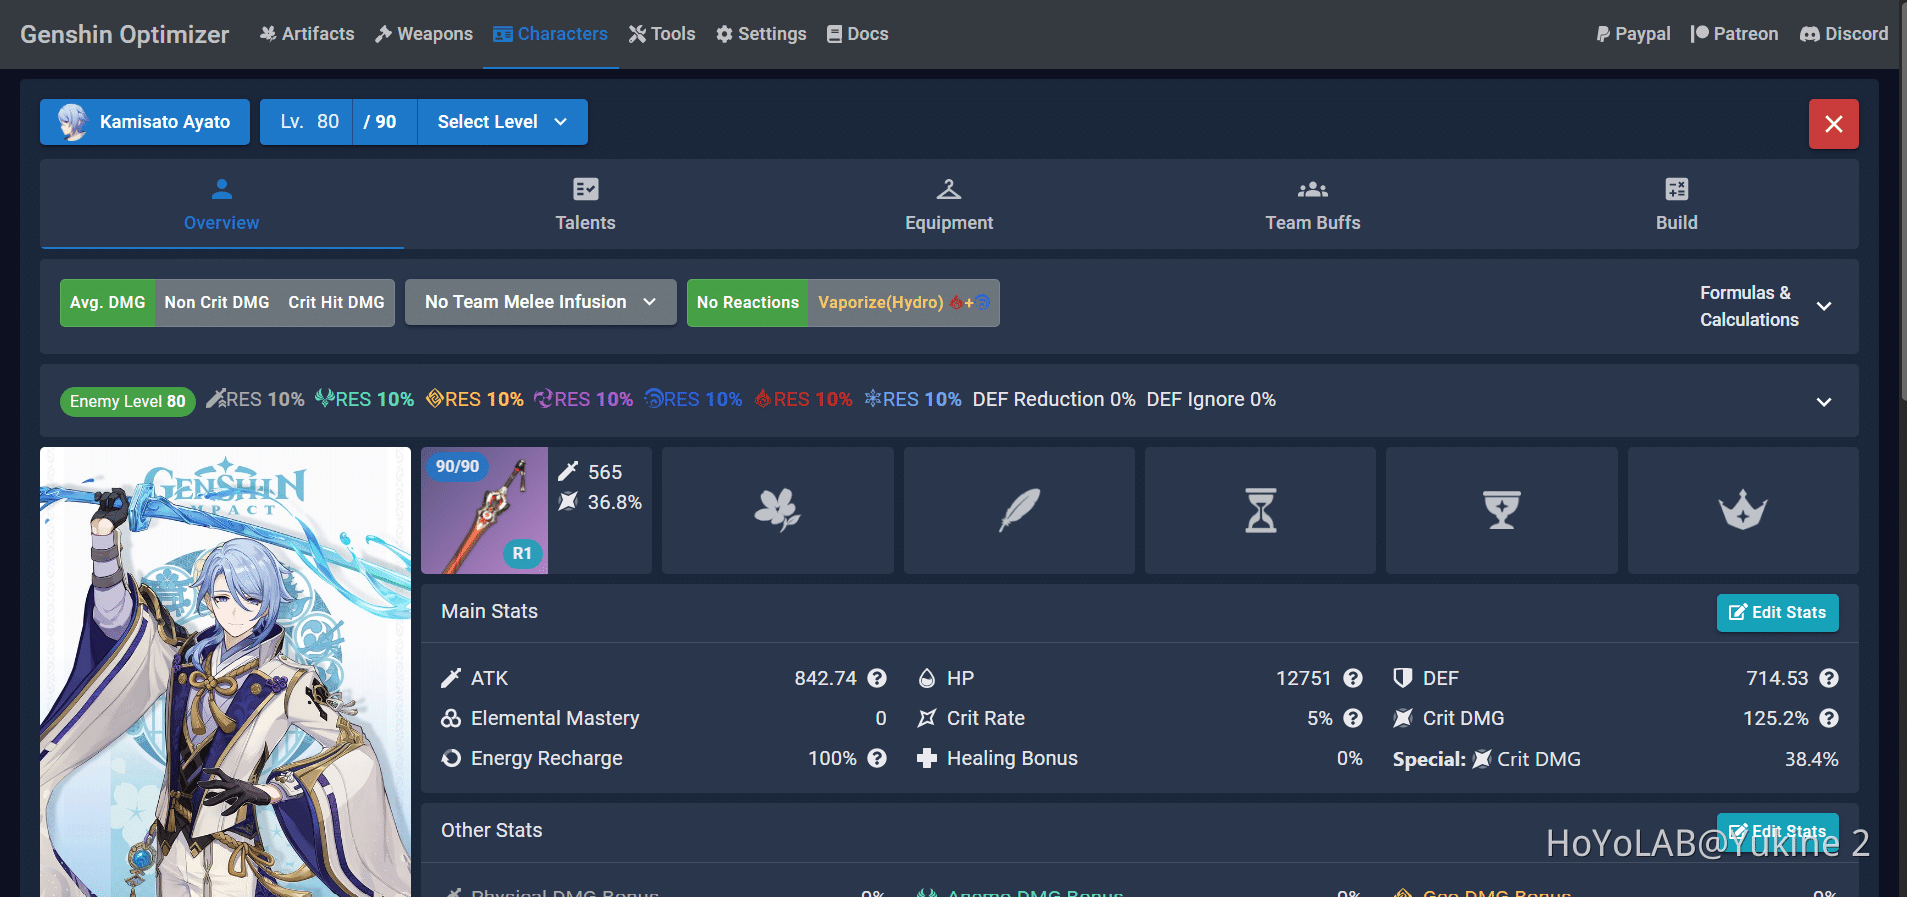1907x897 pixels.
Task: Open the Select Level dropdown
Action: point(502,122)
